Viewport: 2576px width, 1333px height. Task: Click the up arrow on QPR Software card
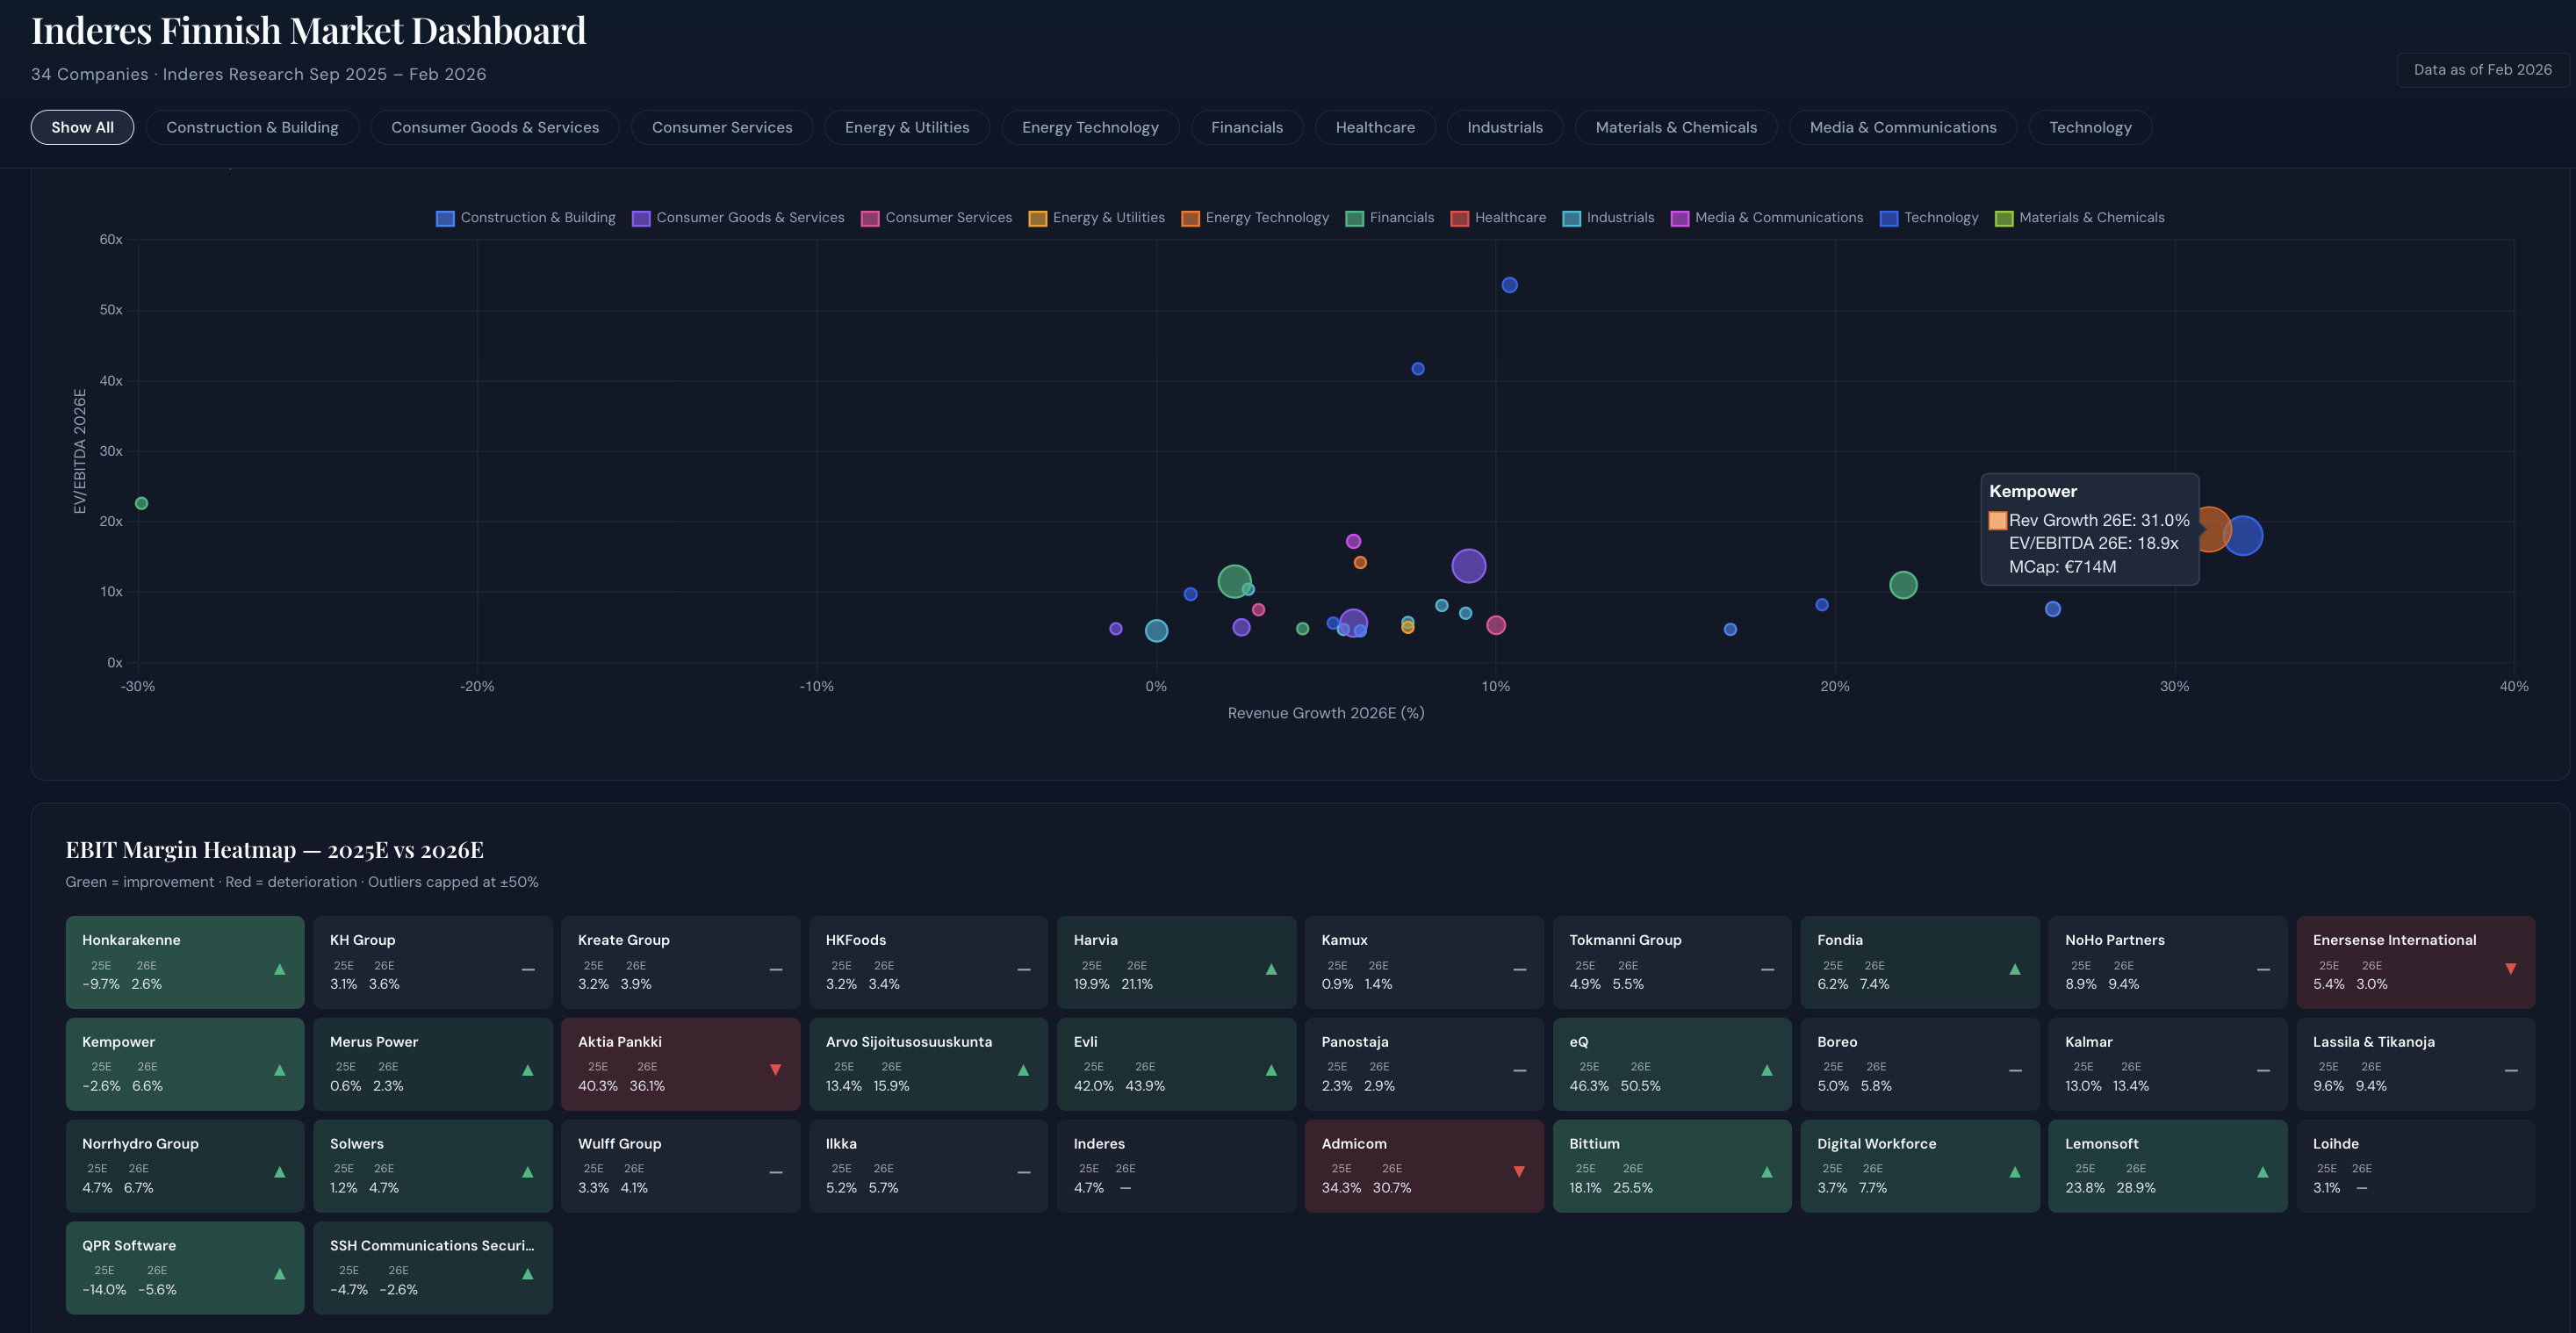click(280, 1274)
